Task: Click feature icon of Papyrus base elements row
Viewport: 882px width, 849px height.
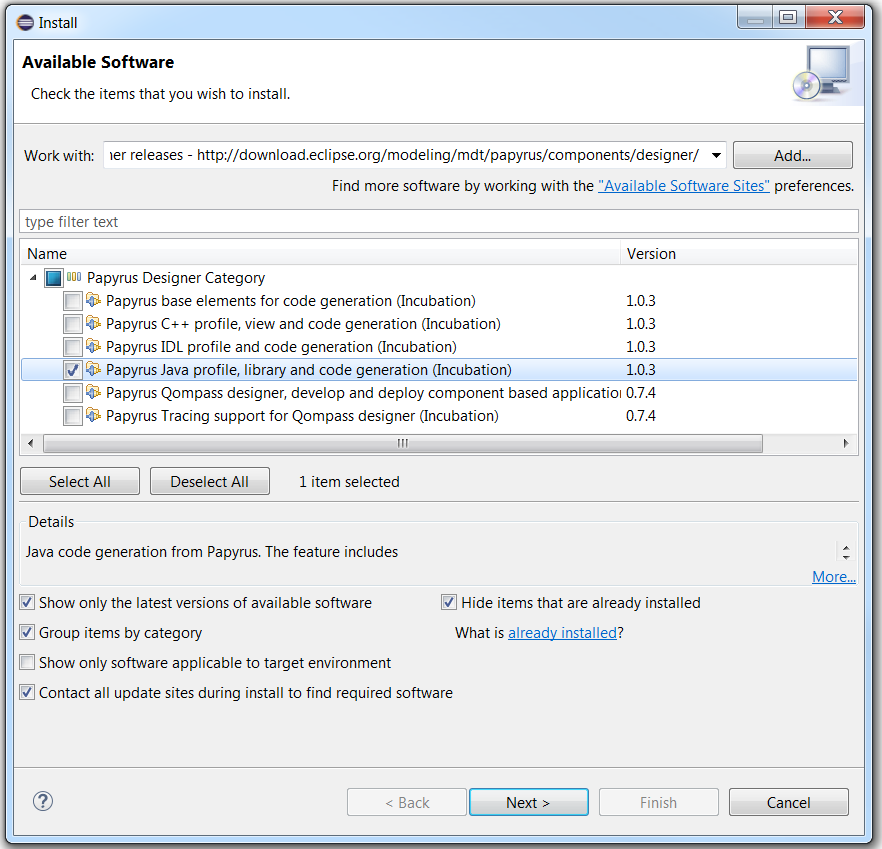Action: tap(93, 300)
